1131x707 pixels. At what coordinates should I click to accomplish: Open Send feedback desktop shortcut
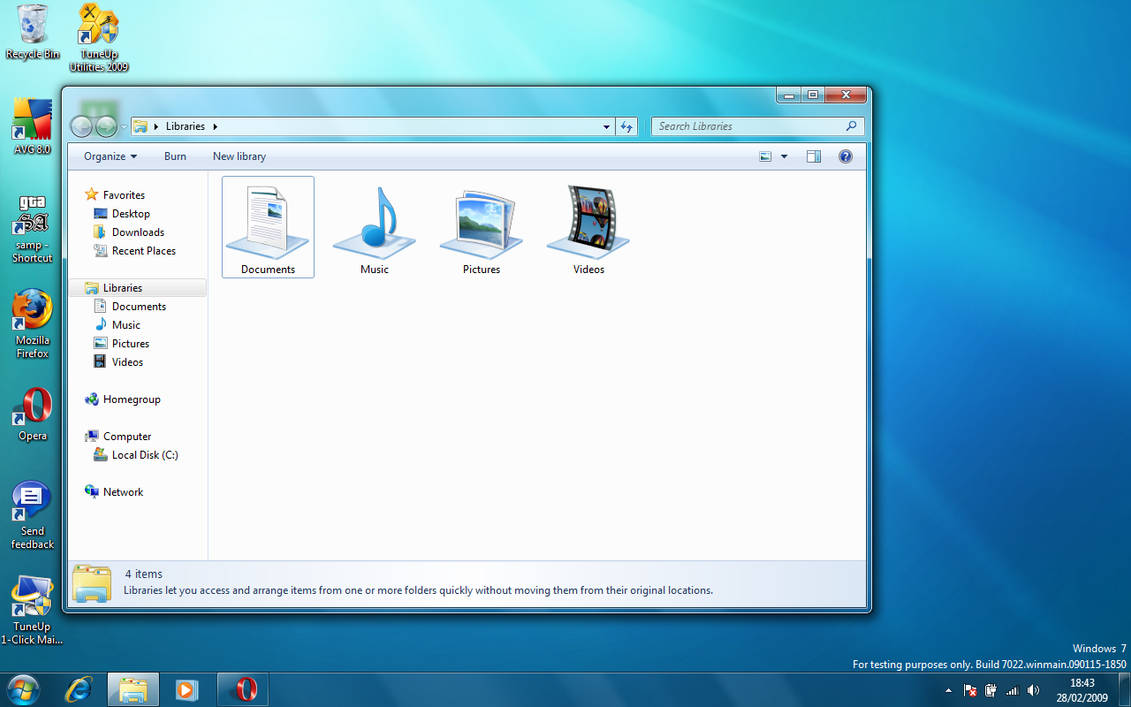pos(32,515)
